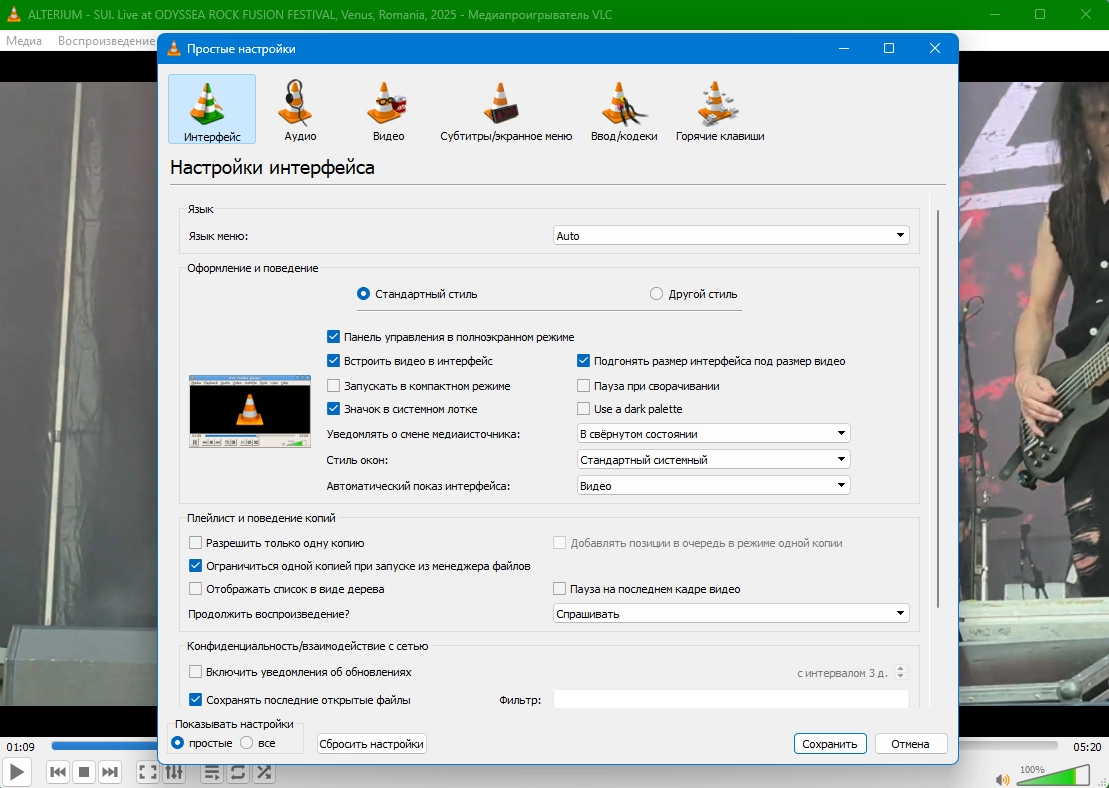This screenshot has height=788, width=1109.
Task: Open Уведомлять о смене медиаисточника dropdown
Action: [714, 434]
